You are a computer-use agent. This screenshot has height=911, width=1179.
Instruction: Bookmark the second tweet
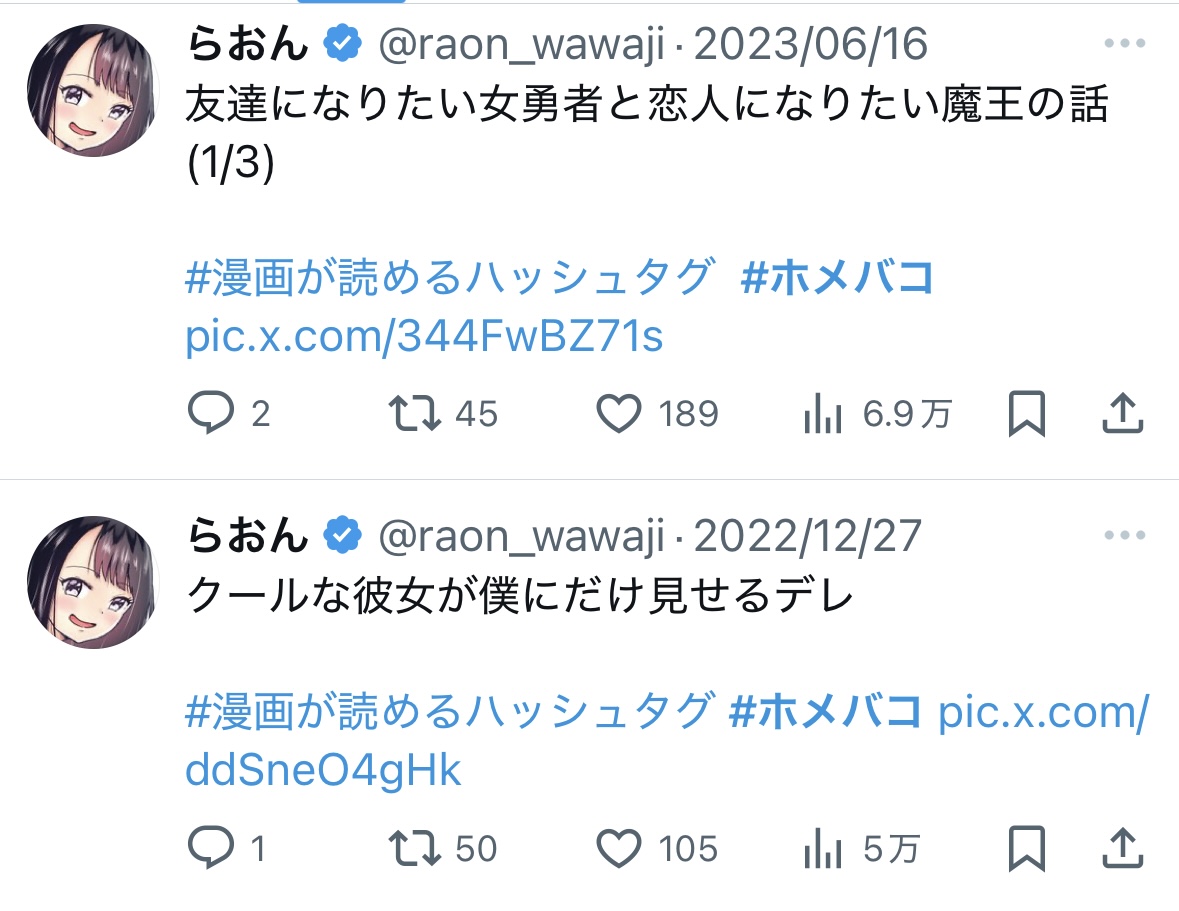click(x=1026, y=849)
